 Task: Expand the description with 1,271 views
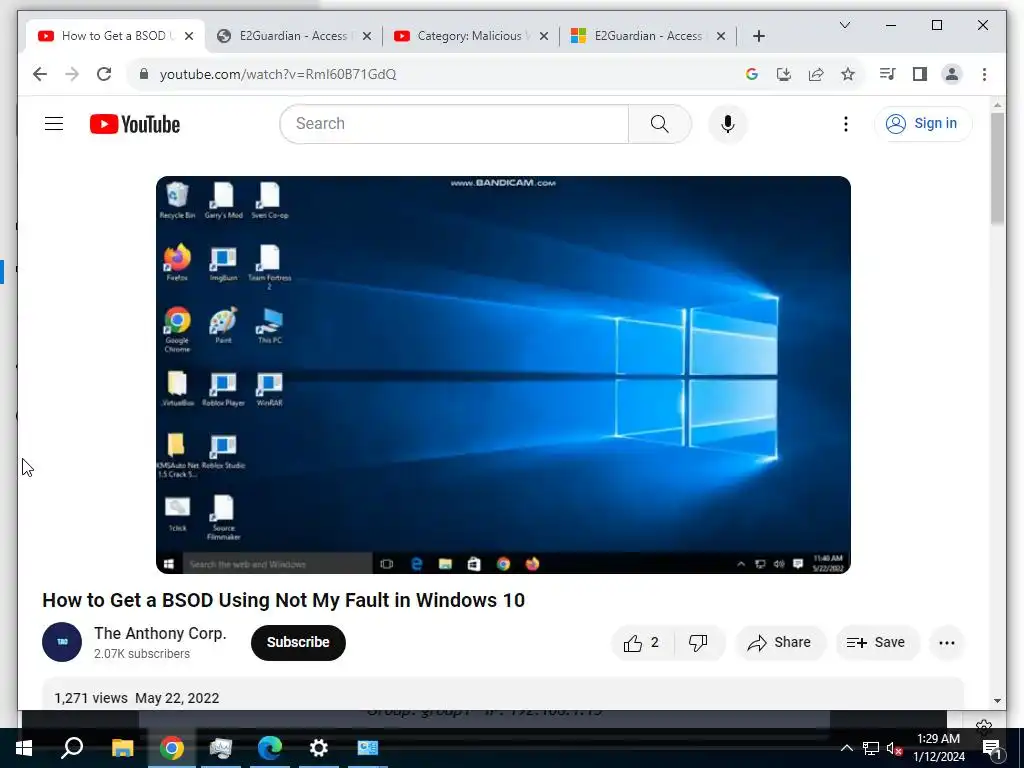pos(503,696)
